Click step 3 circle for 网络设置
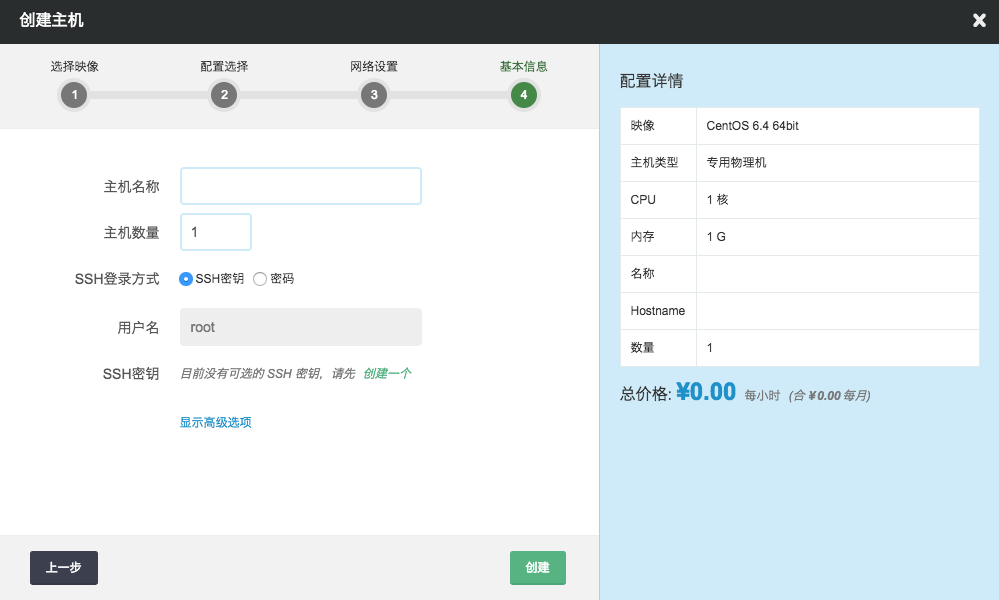 tap(374, 95)
